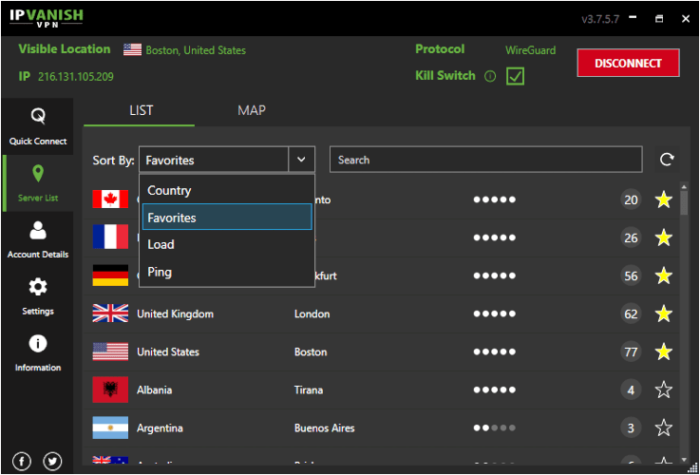Click the red DISCONNECT button
This screenshot has height=475, width=700.
point(628,63)
